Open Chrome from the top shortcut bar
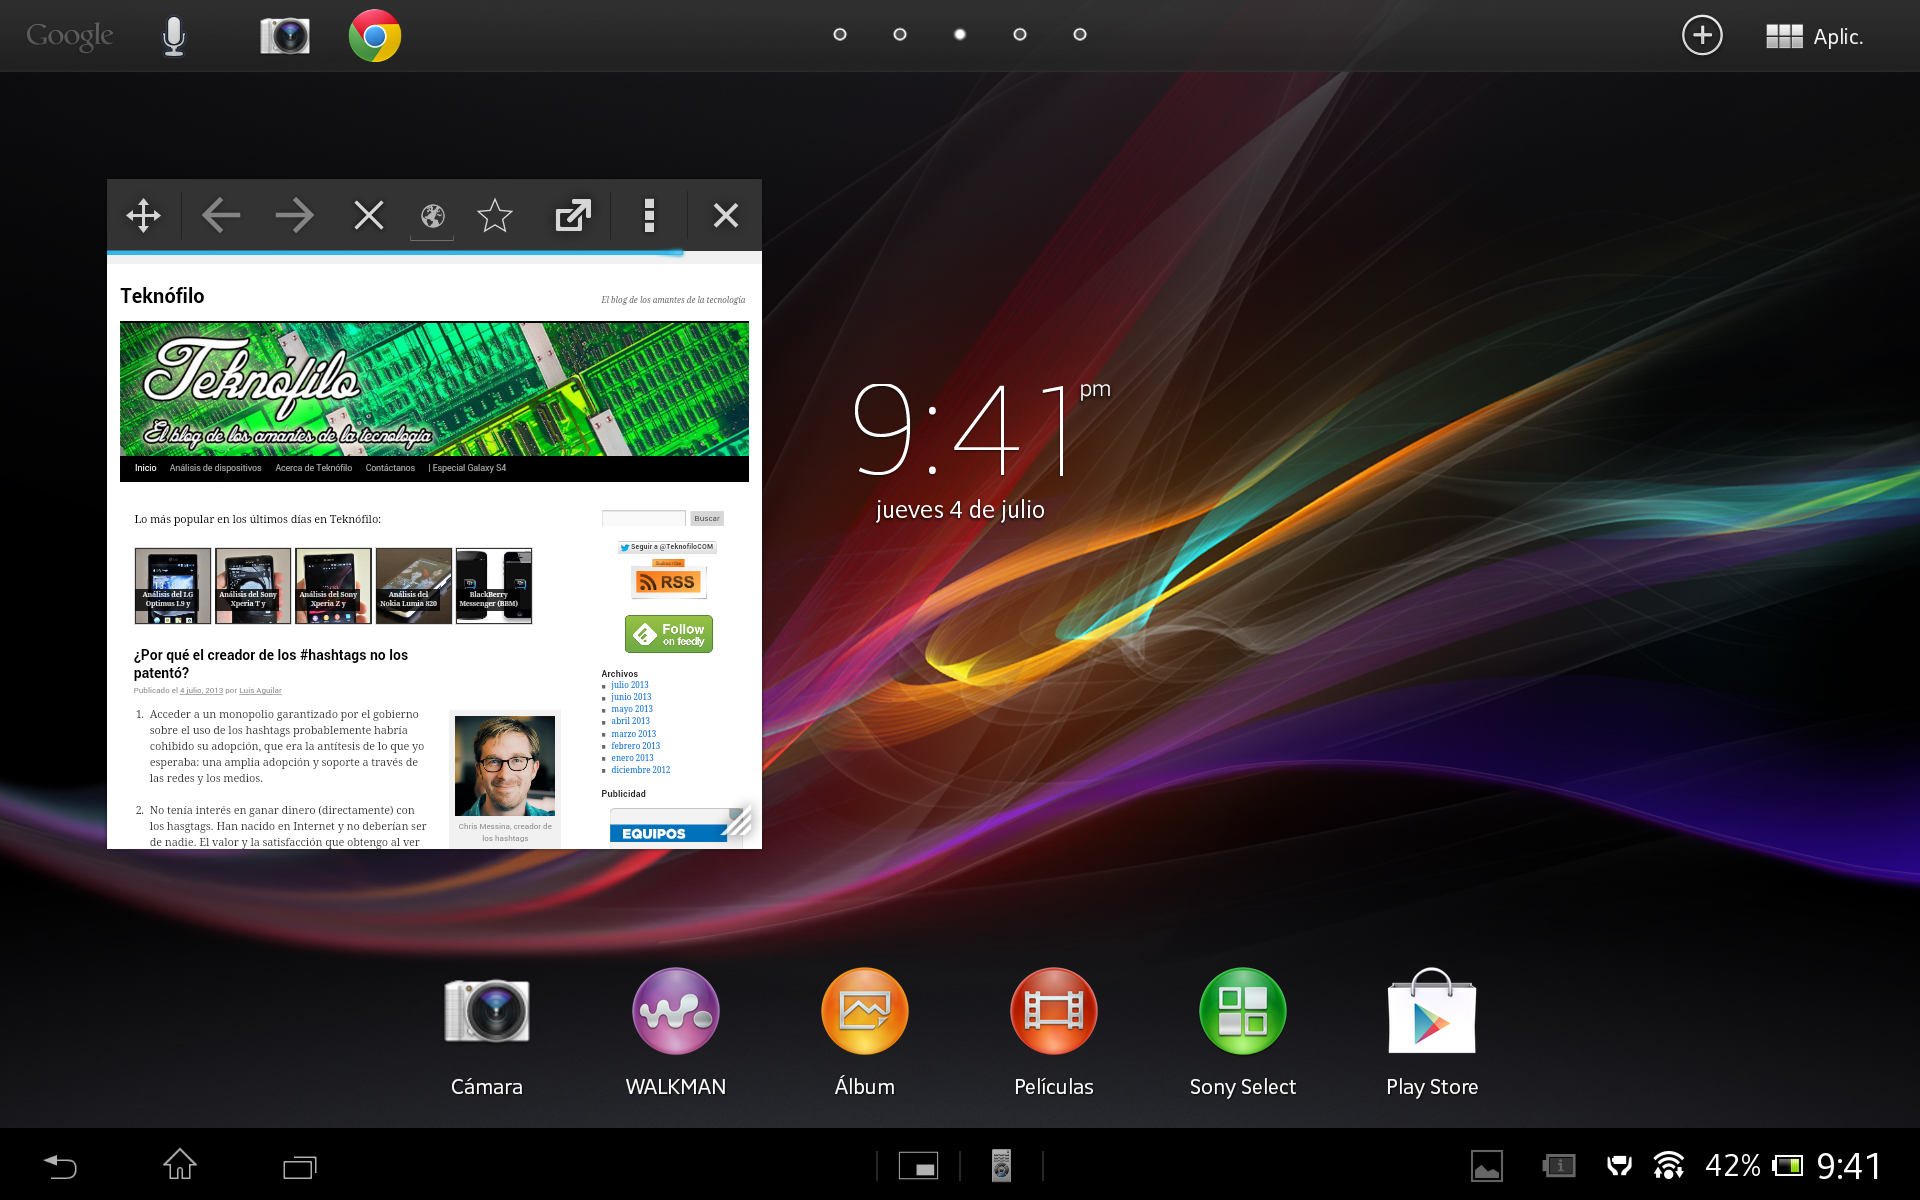 (x=375, y=36)
